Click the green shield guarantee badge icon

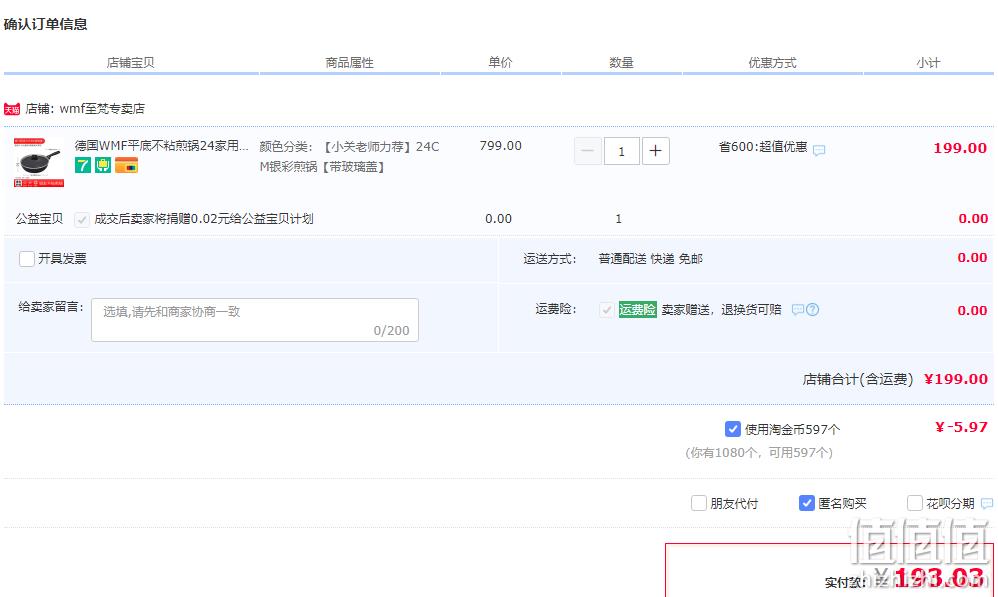point(103,165)
